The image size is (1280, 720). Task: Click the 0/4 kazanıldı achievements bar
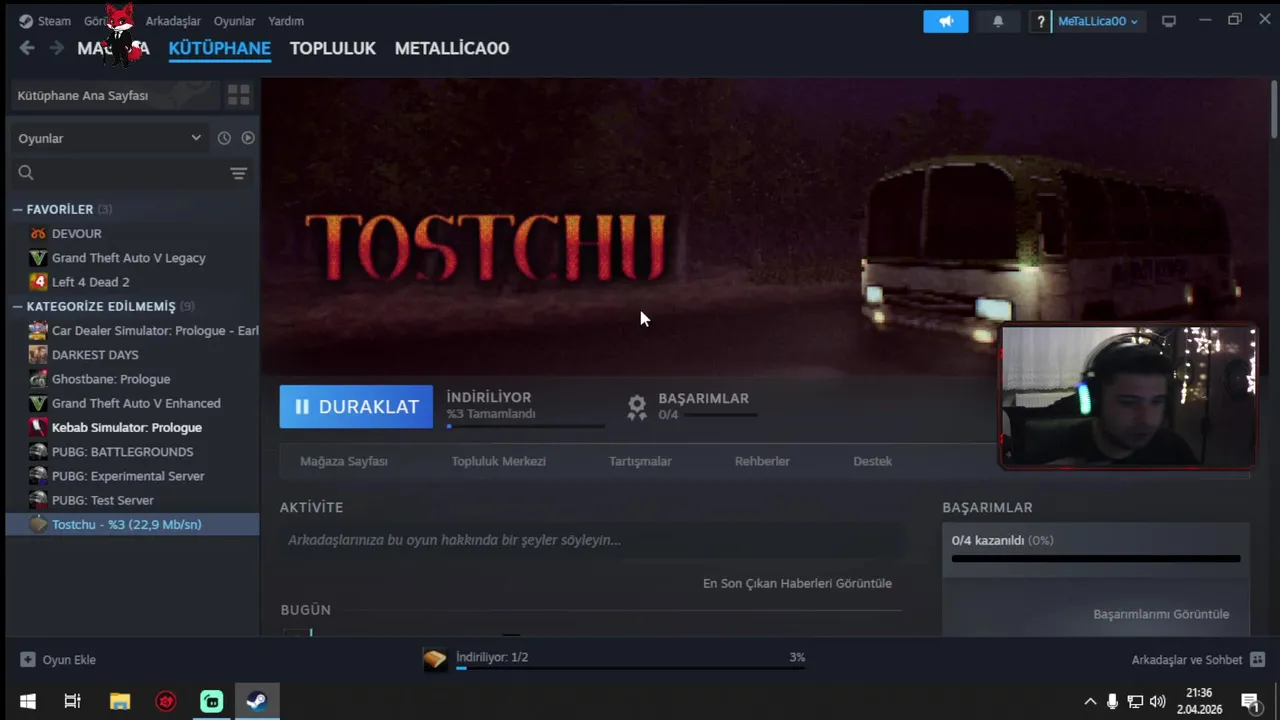coord(1096,558)
